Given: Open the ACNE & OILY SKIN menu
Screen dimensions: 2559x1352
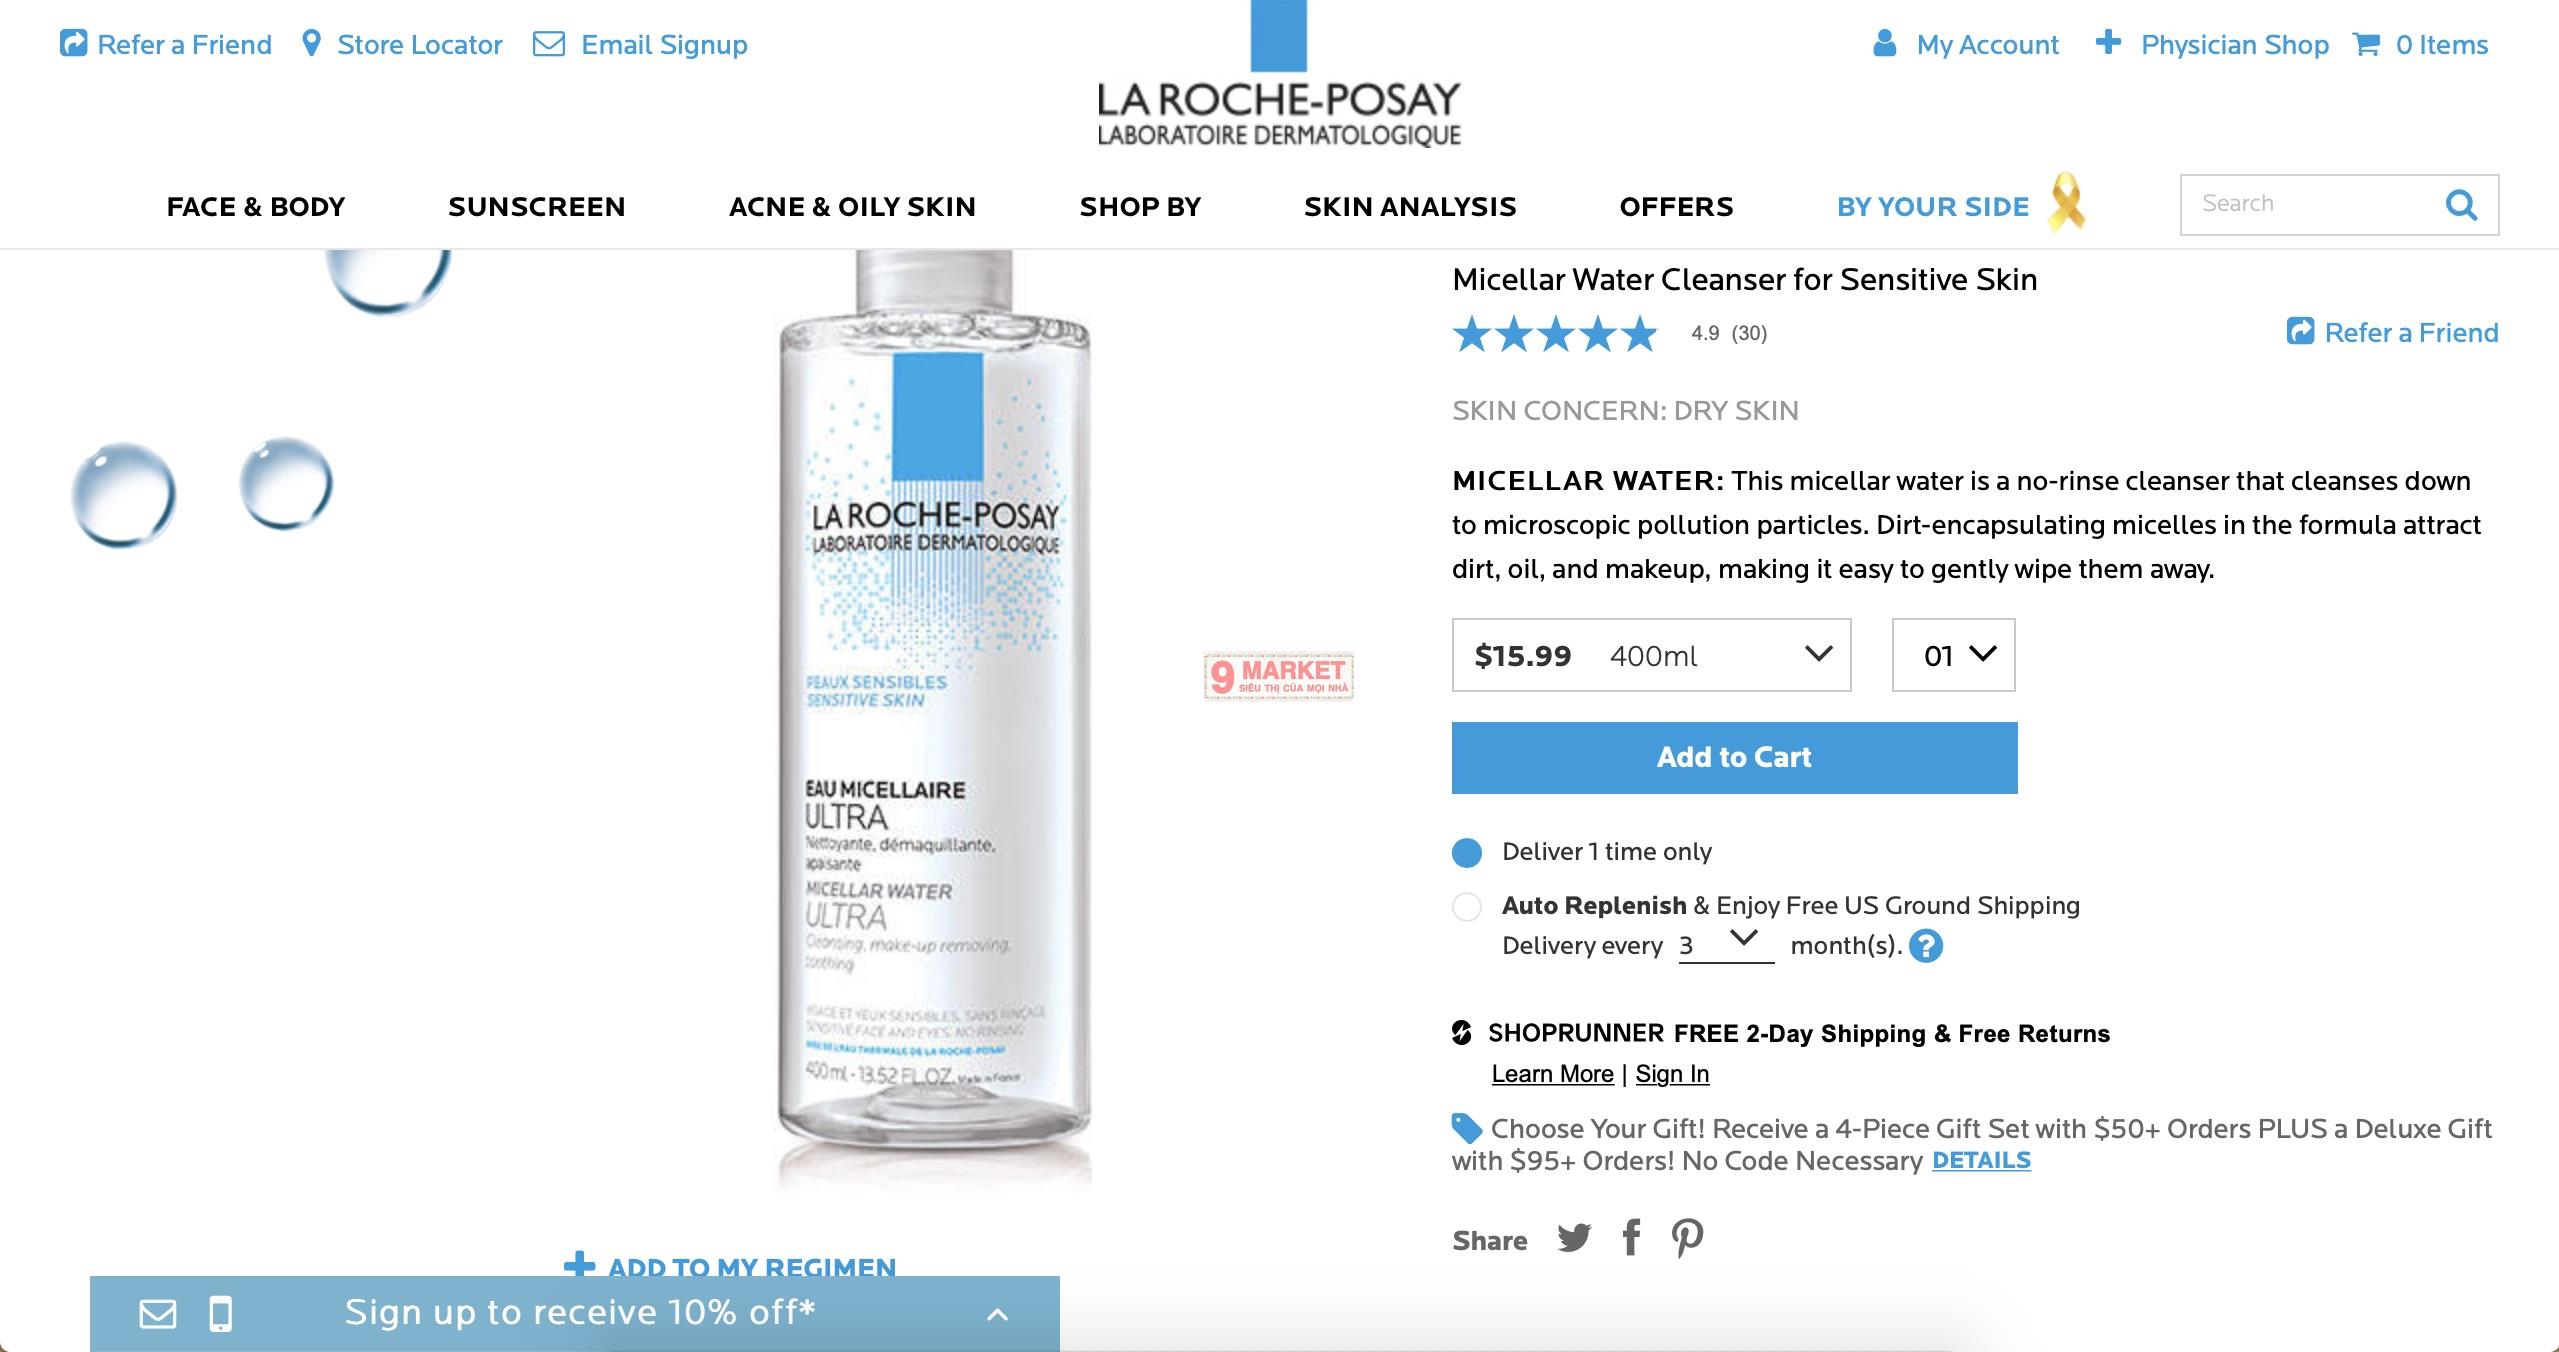Looking at the screenshot, I should click(852, 207).
